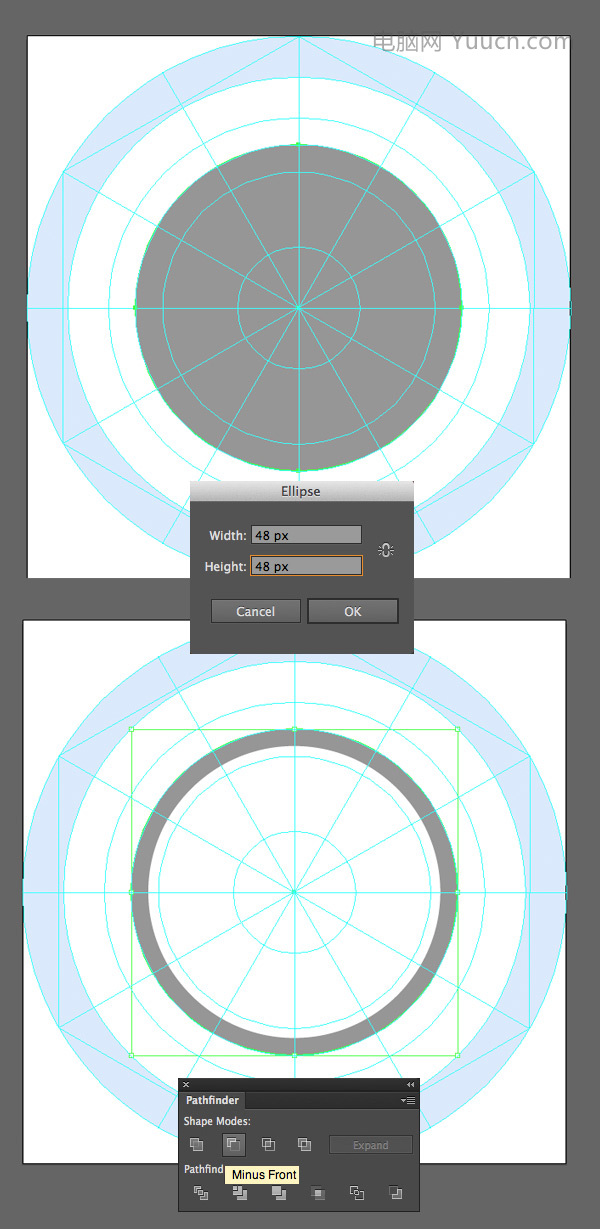Viewport: 600px width, 1229px height.
Task: Click the Crop pathfinder icon
Action: [318, 1192]
